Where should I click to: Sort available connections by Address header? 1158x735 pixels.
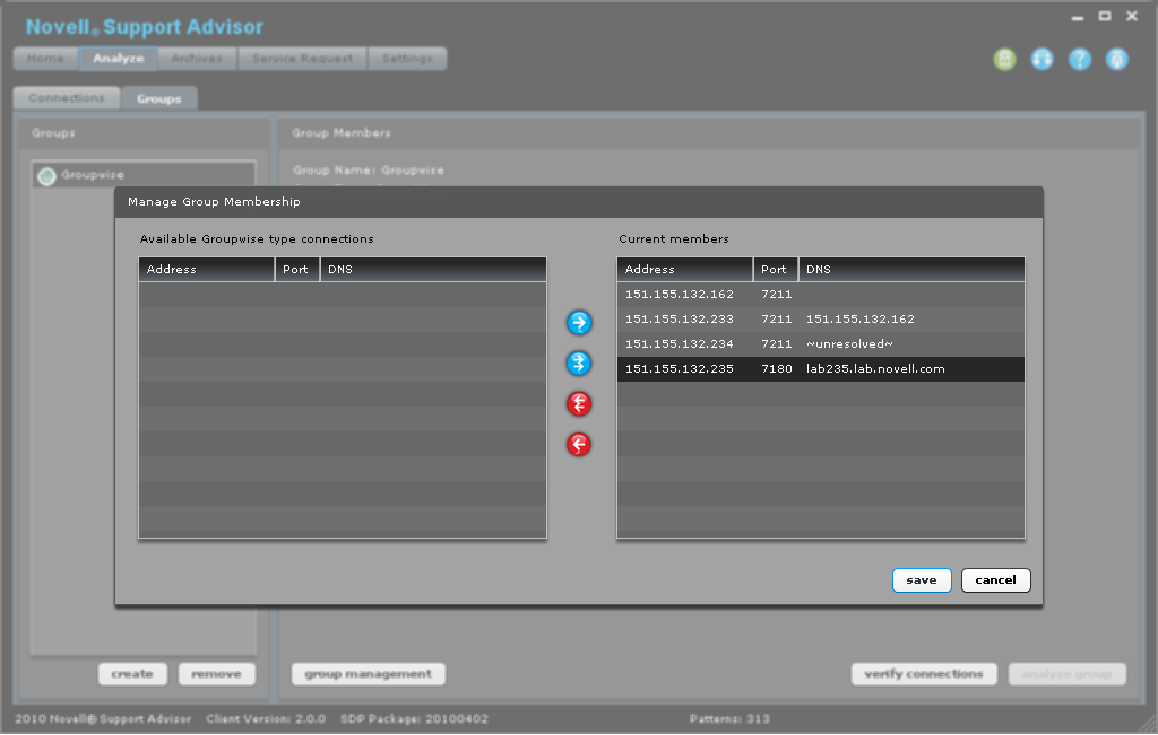click(x=207, y=270)
